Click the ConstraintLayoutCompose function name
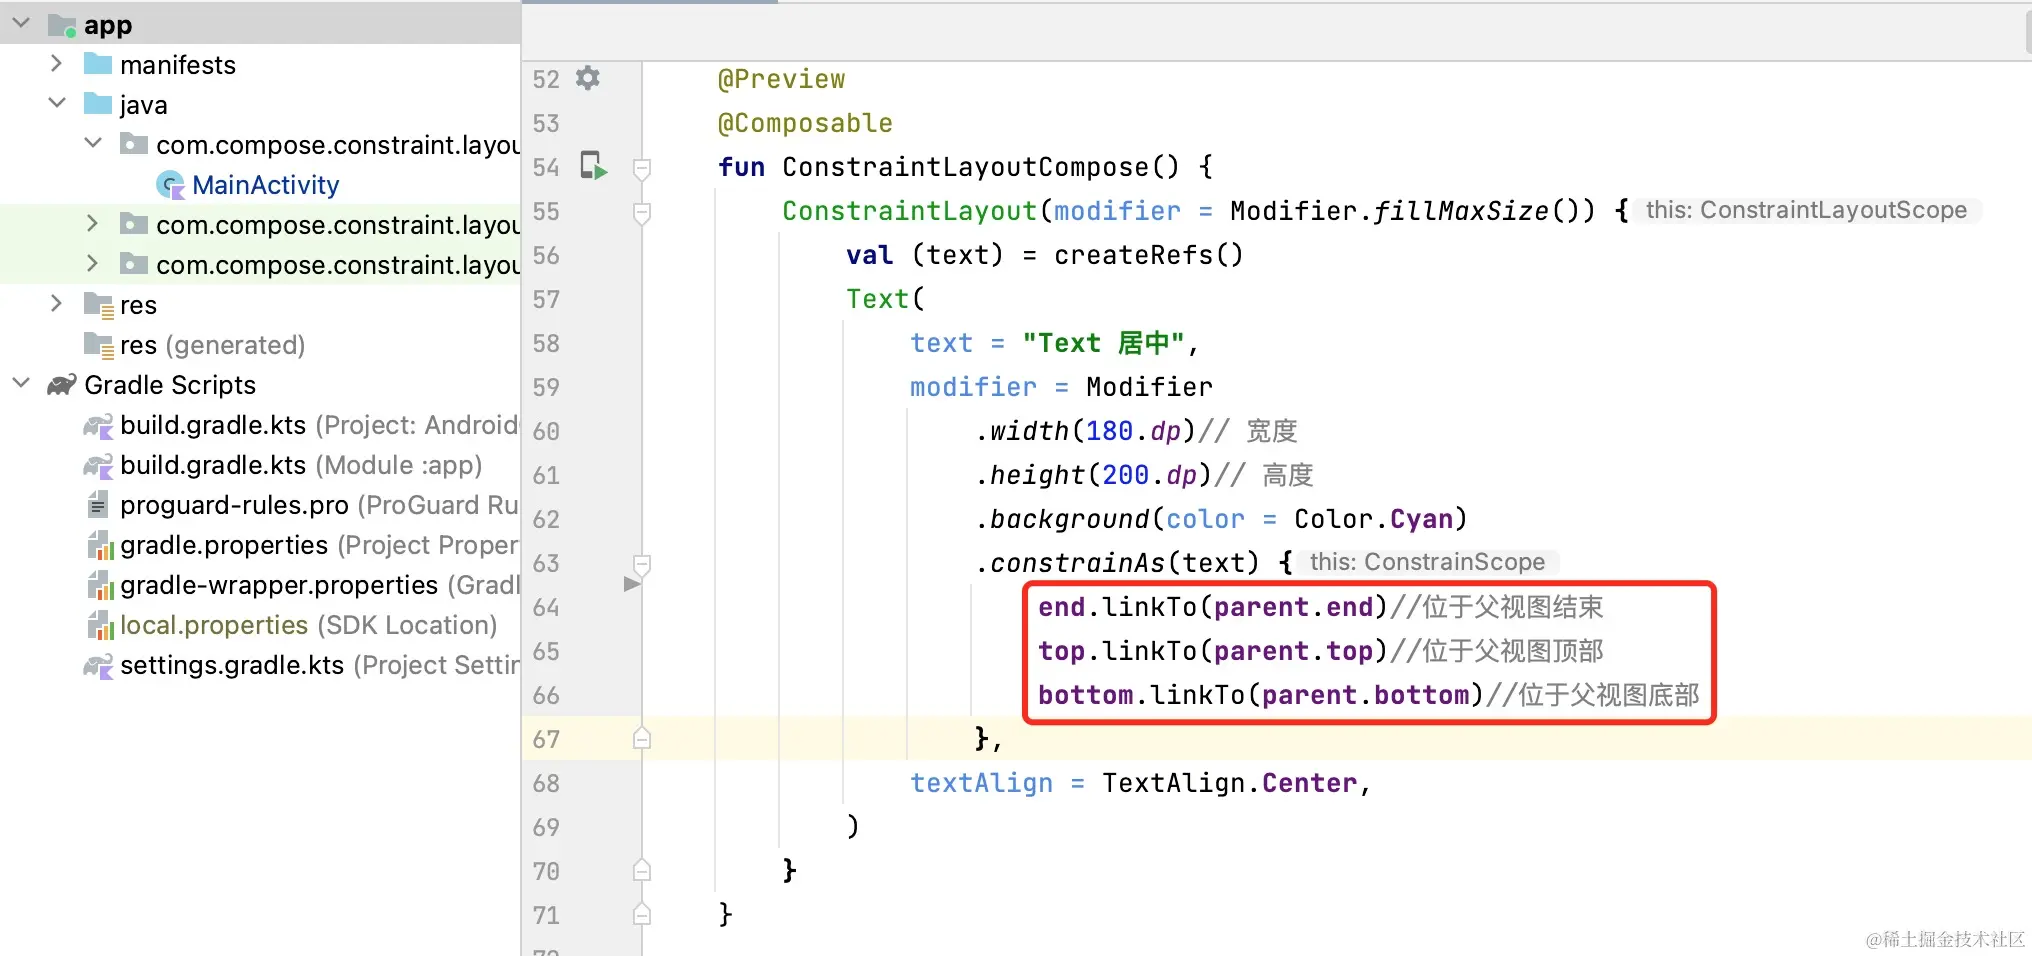This screenshot has width=2032, height=956. click(x=966, y=167)
